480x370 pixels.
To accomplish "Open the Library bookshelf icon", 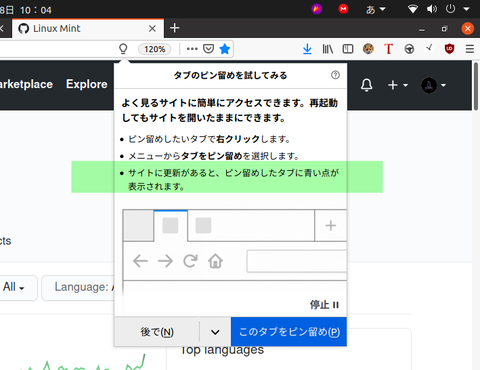I will click(328, 49).
